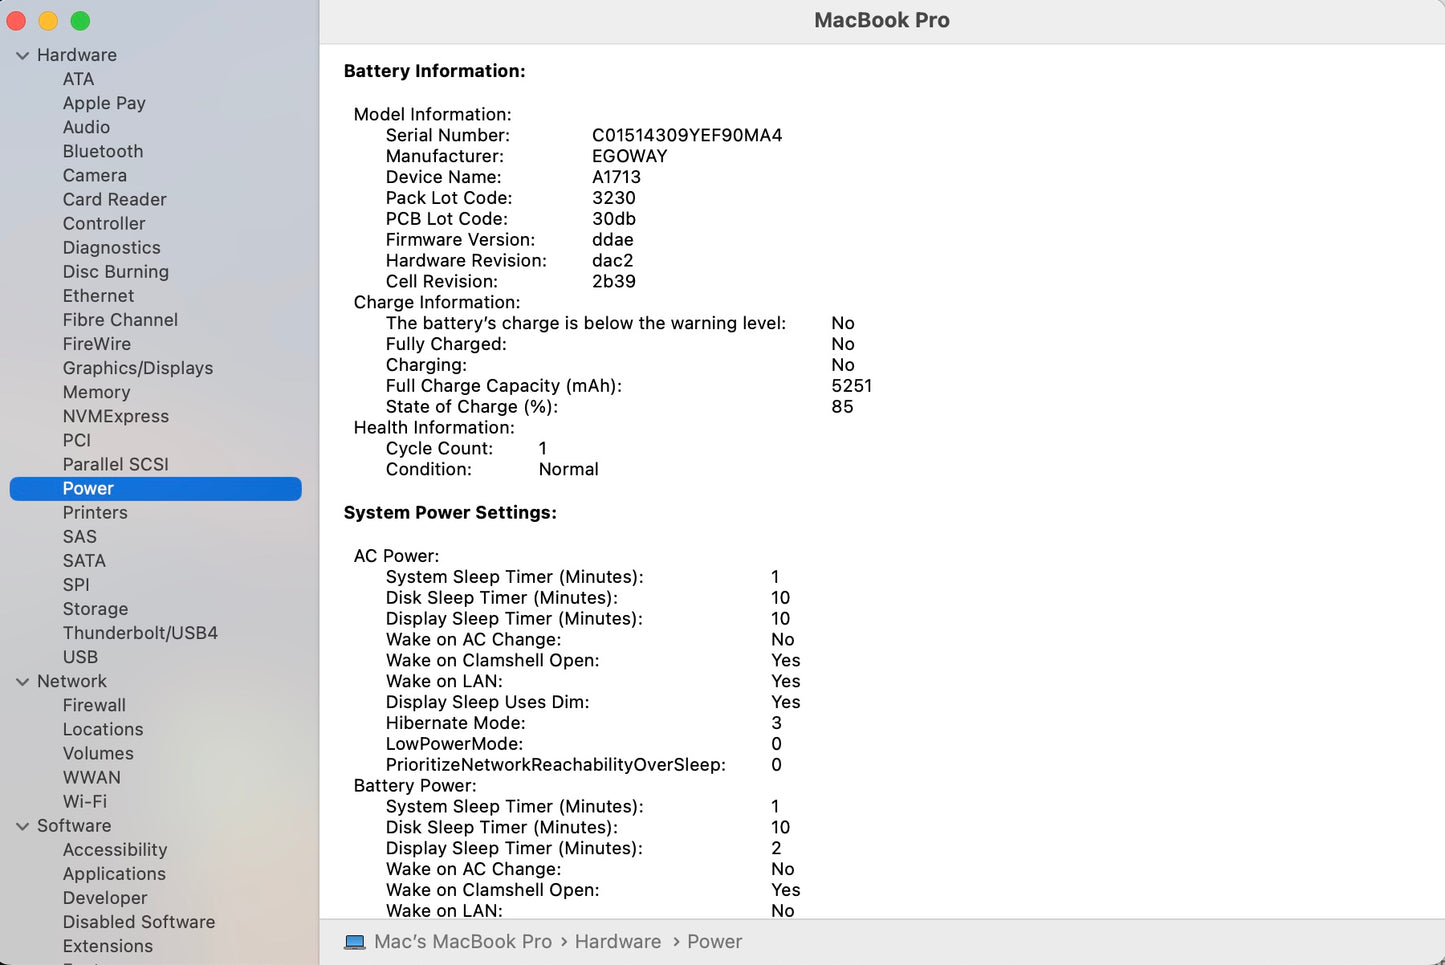Show the NVMExpress information
The height and width of the screenshot is (965, 1445).
(x=115, y=416)
